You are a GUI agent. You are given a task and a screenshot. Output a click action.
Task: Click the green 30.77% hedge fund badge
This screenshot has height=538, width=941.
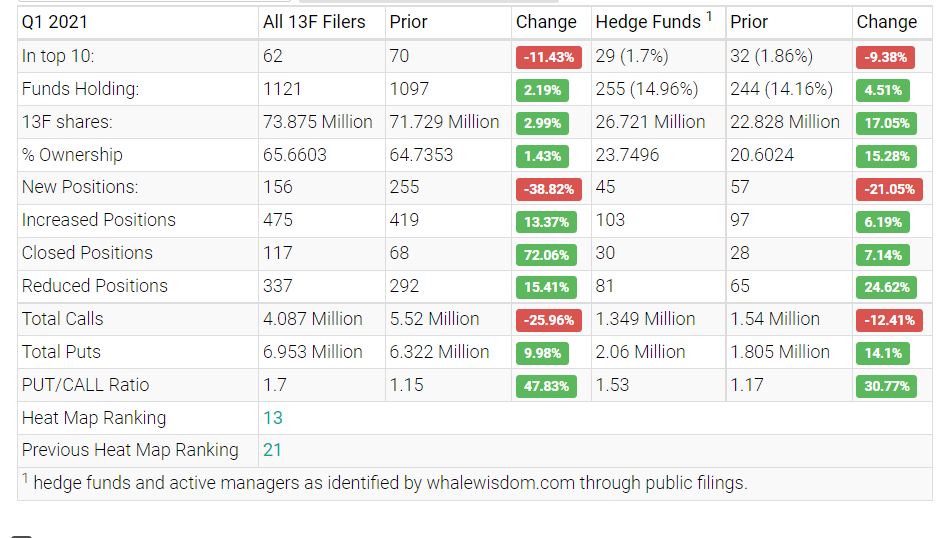point(885,385)
